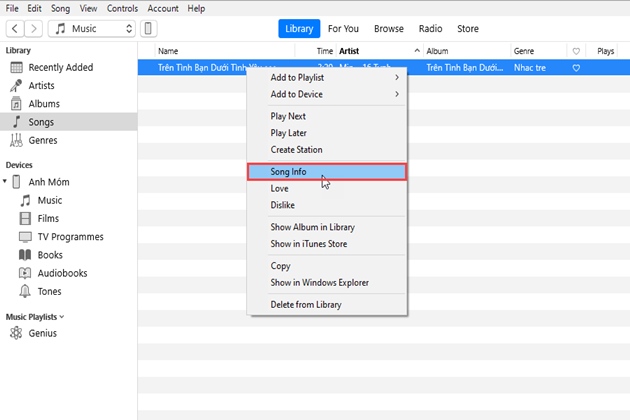Sort songs by the Artist column header

point(350,50)
